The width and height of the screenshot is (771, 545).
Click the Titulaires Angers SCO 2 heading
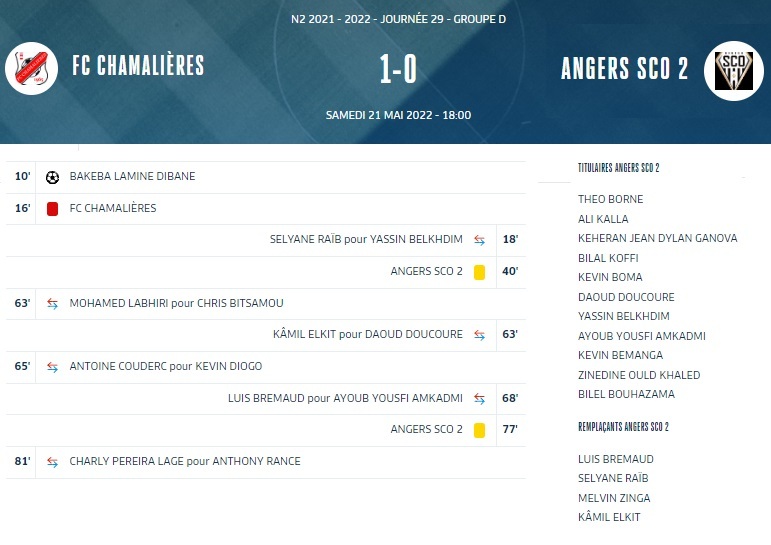click(x=619, y=168)
